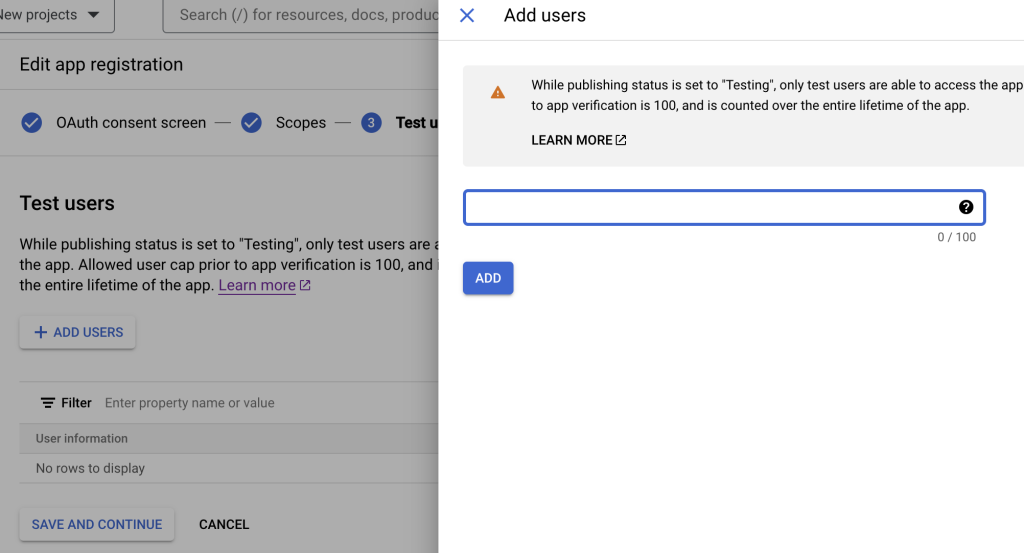Close the Add users panel
Viewport: 1024px width, 553px height.
467,15
